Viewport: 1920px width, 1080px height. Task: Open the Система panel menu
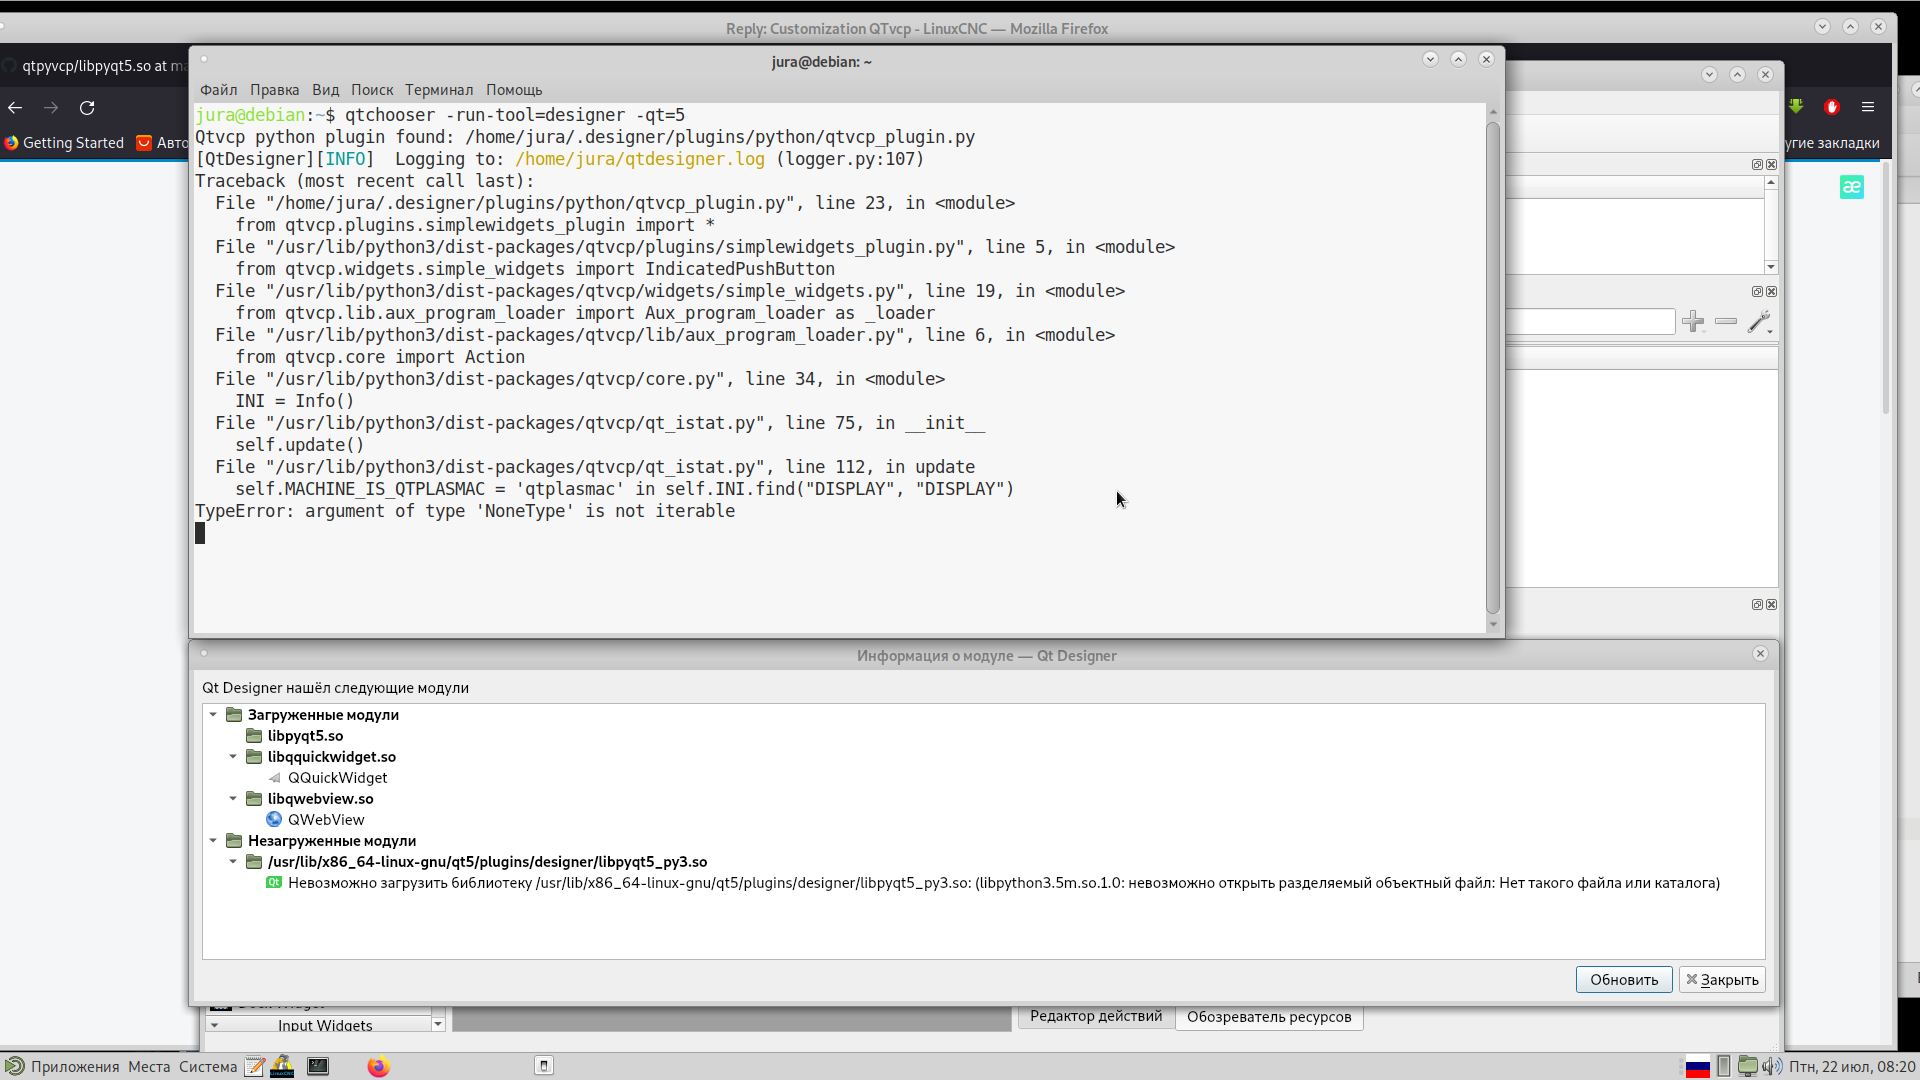(x=208, y=1067)
